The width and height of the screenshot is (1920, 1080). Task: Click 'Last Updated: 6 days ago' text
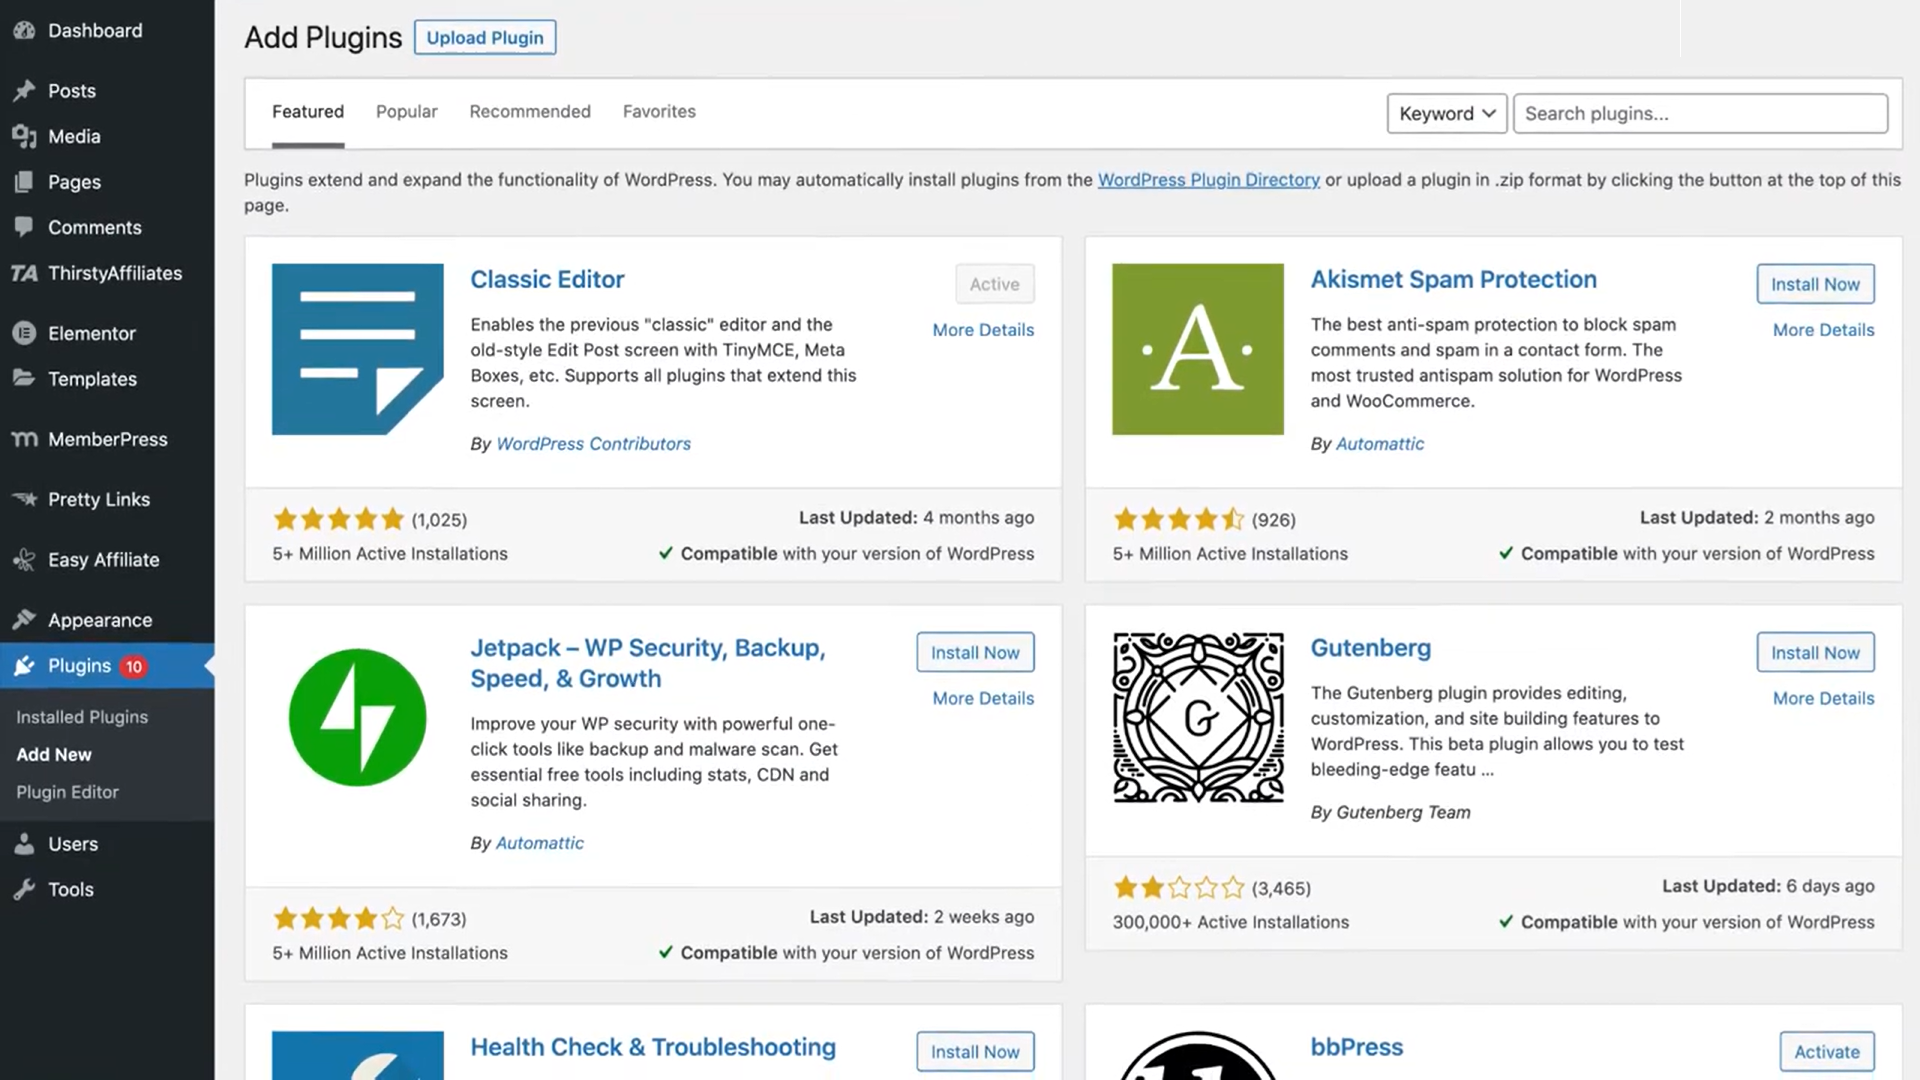click(1767, 886)
